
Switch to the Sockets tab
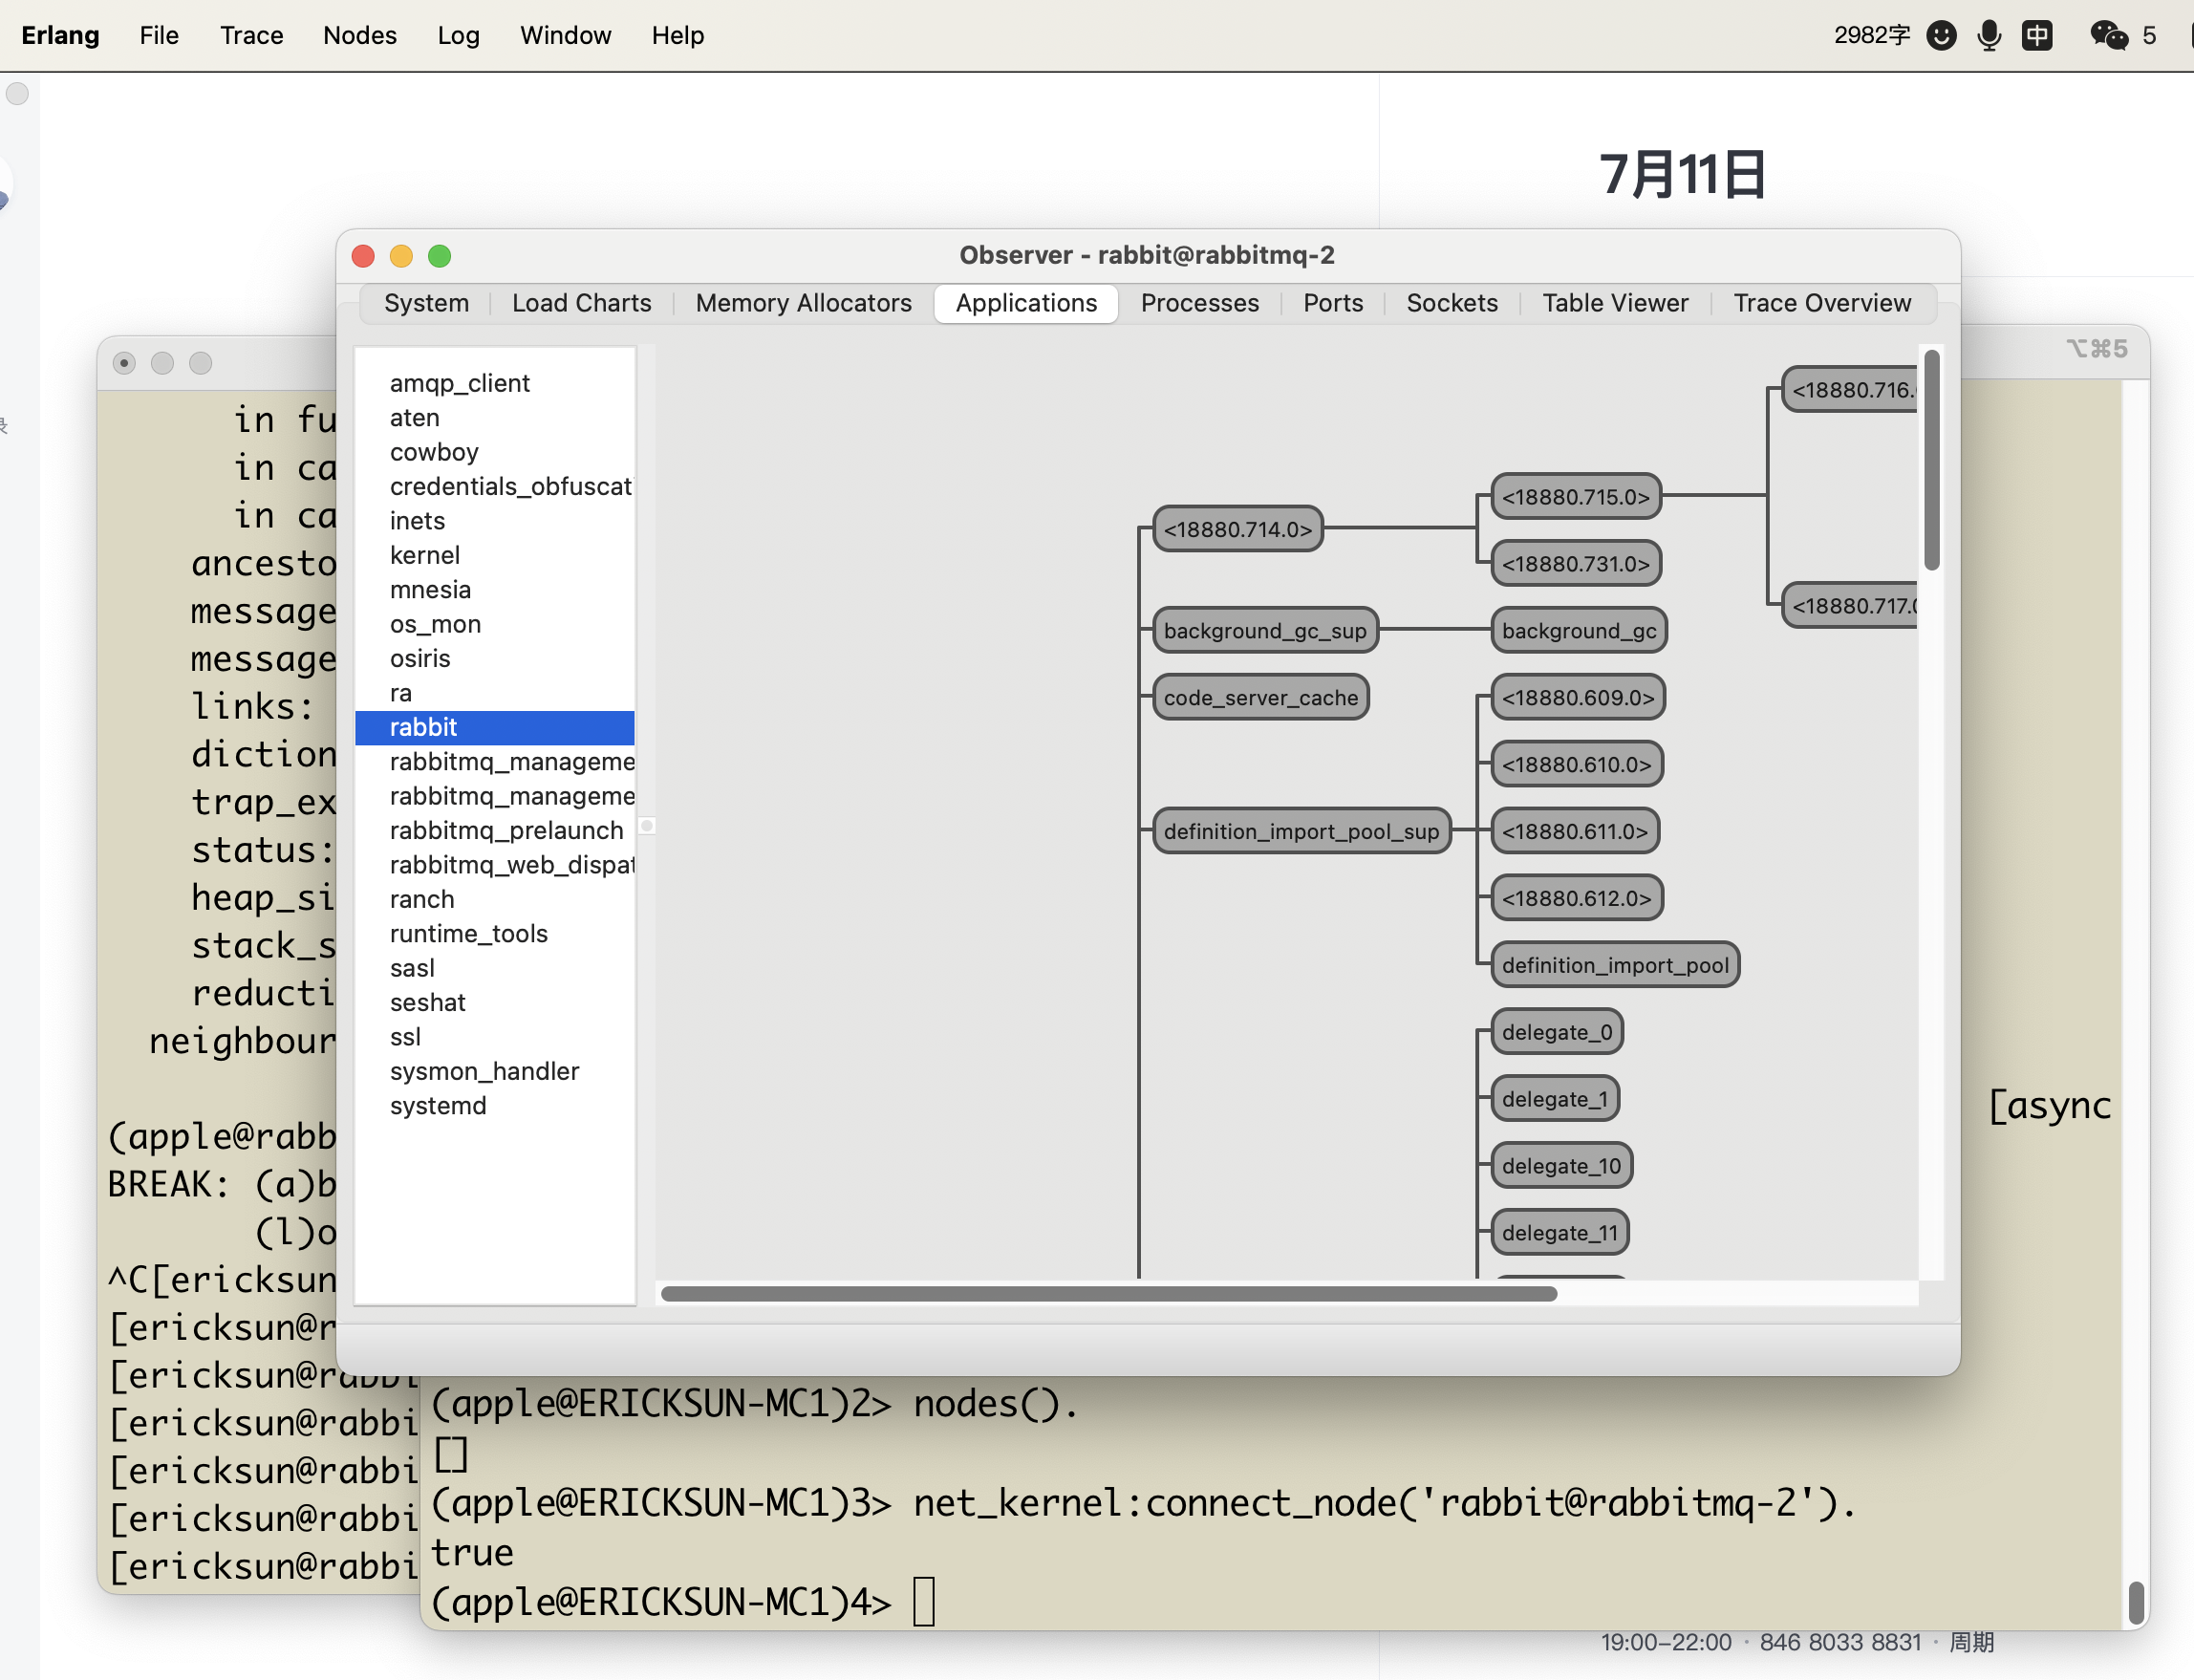(1451, 303)
